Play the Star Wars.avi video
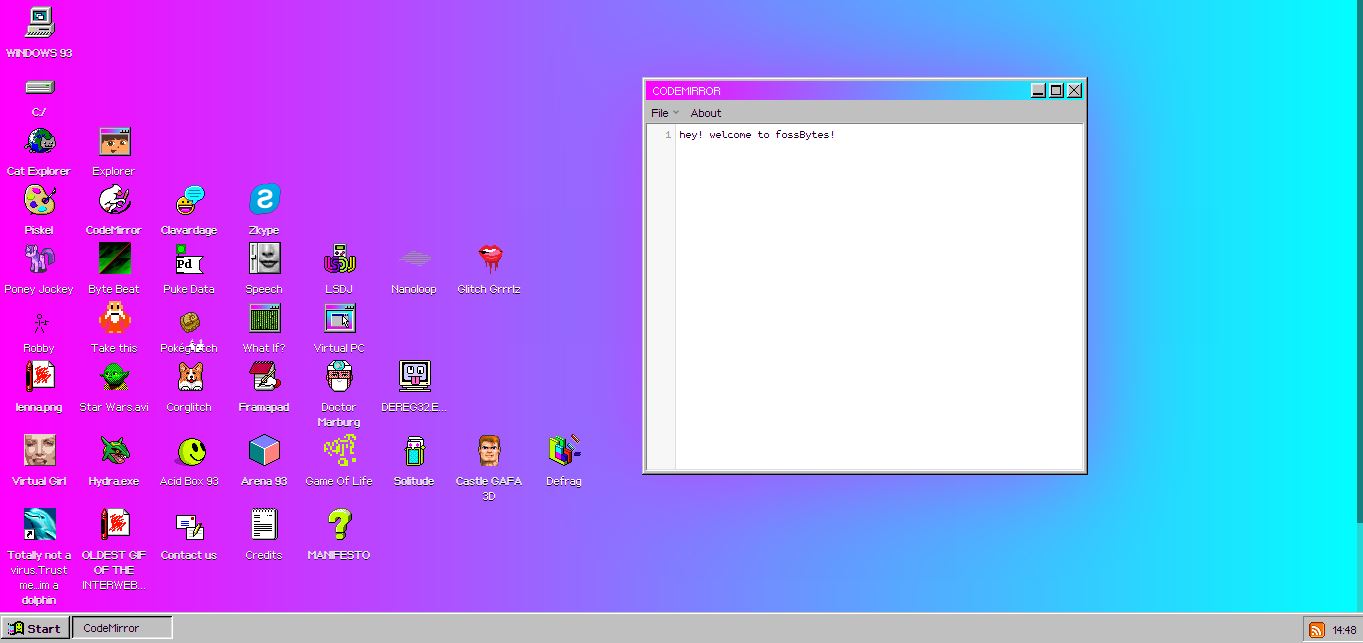 coord(113,378)
